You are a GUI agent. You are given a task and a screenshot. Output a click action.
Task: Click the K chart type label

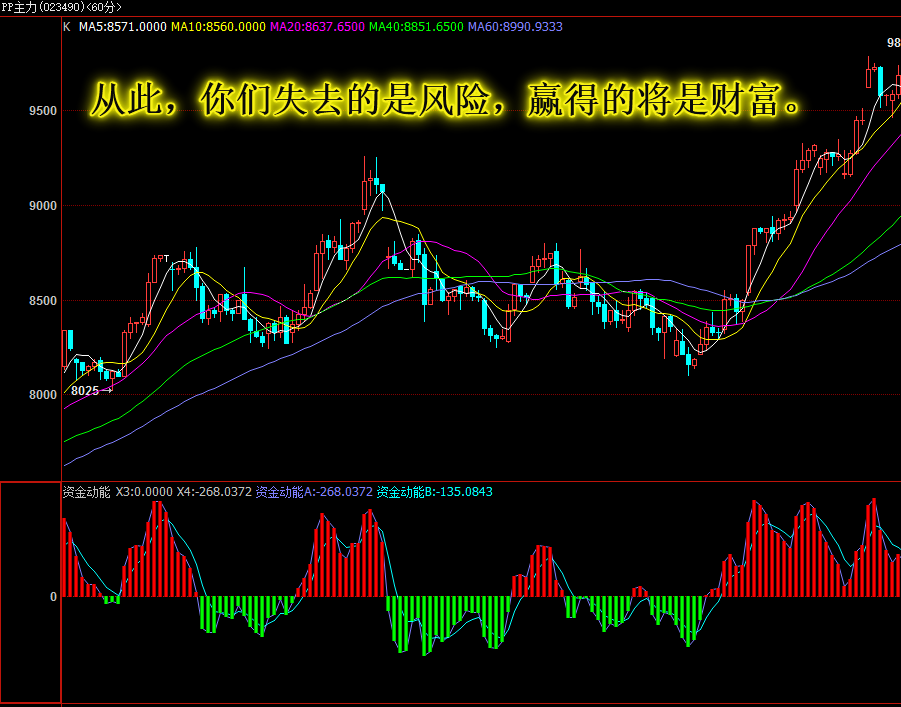(67, 27)
